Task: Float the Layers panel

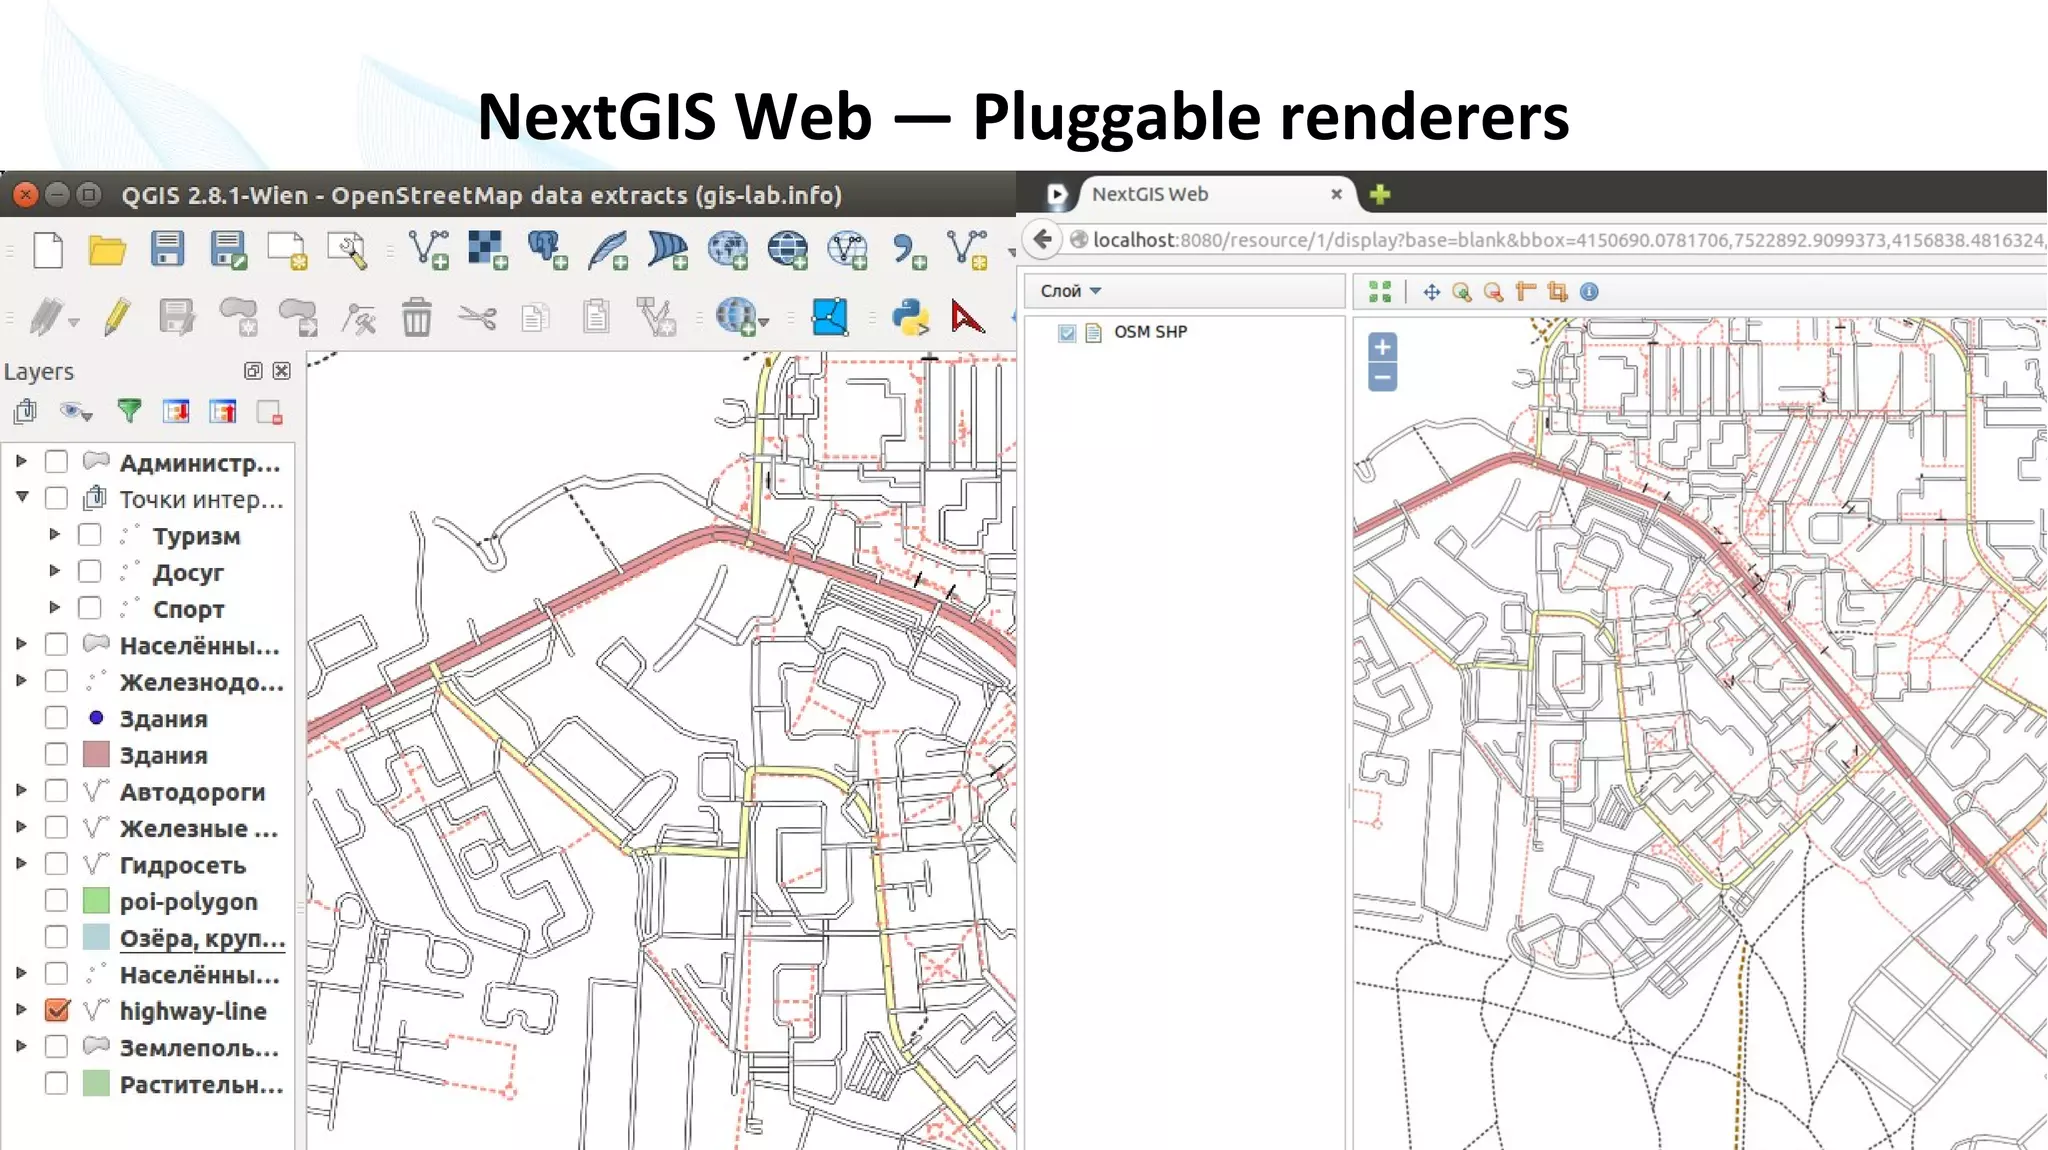Action: [253, 371]
